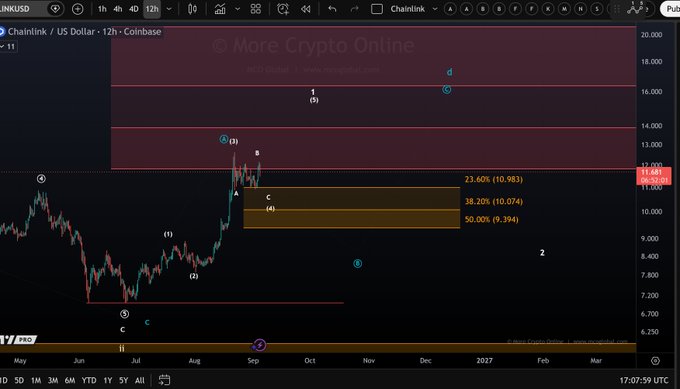Select the 4h timeframe
This screenshot has width=680, height=389.
click(x=118, y=9)
